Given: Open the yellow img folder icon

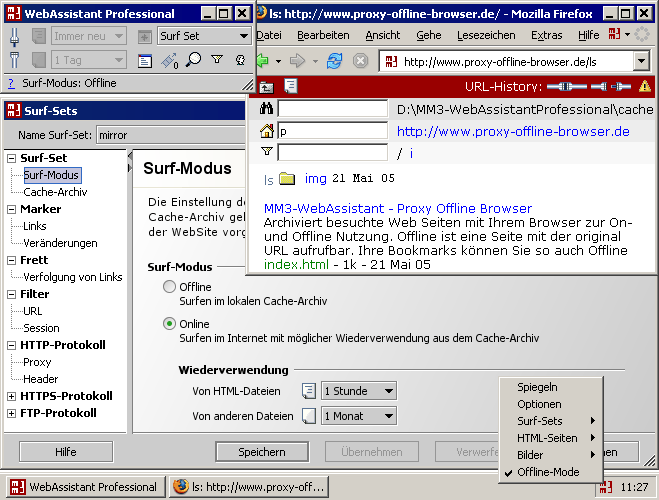Looking at the screenshot, I should pos(287,178).
